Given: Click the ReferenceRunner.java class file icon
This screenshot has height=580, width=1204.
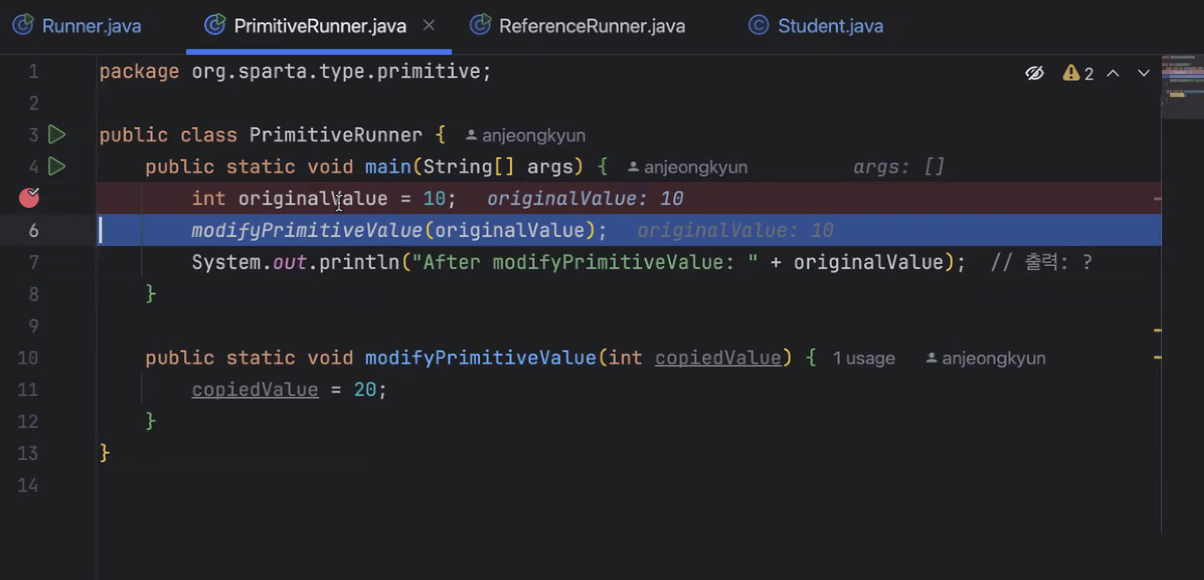Looking at the screenshot, I should (480, 26).
